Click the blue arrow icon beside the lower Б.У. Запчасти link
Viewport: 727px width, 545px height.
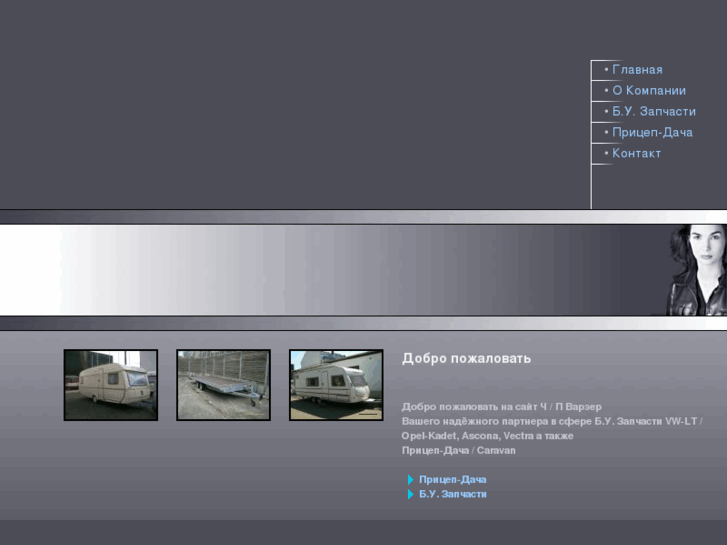(410, 495)
